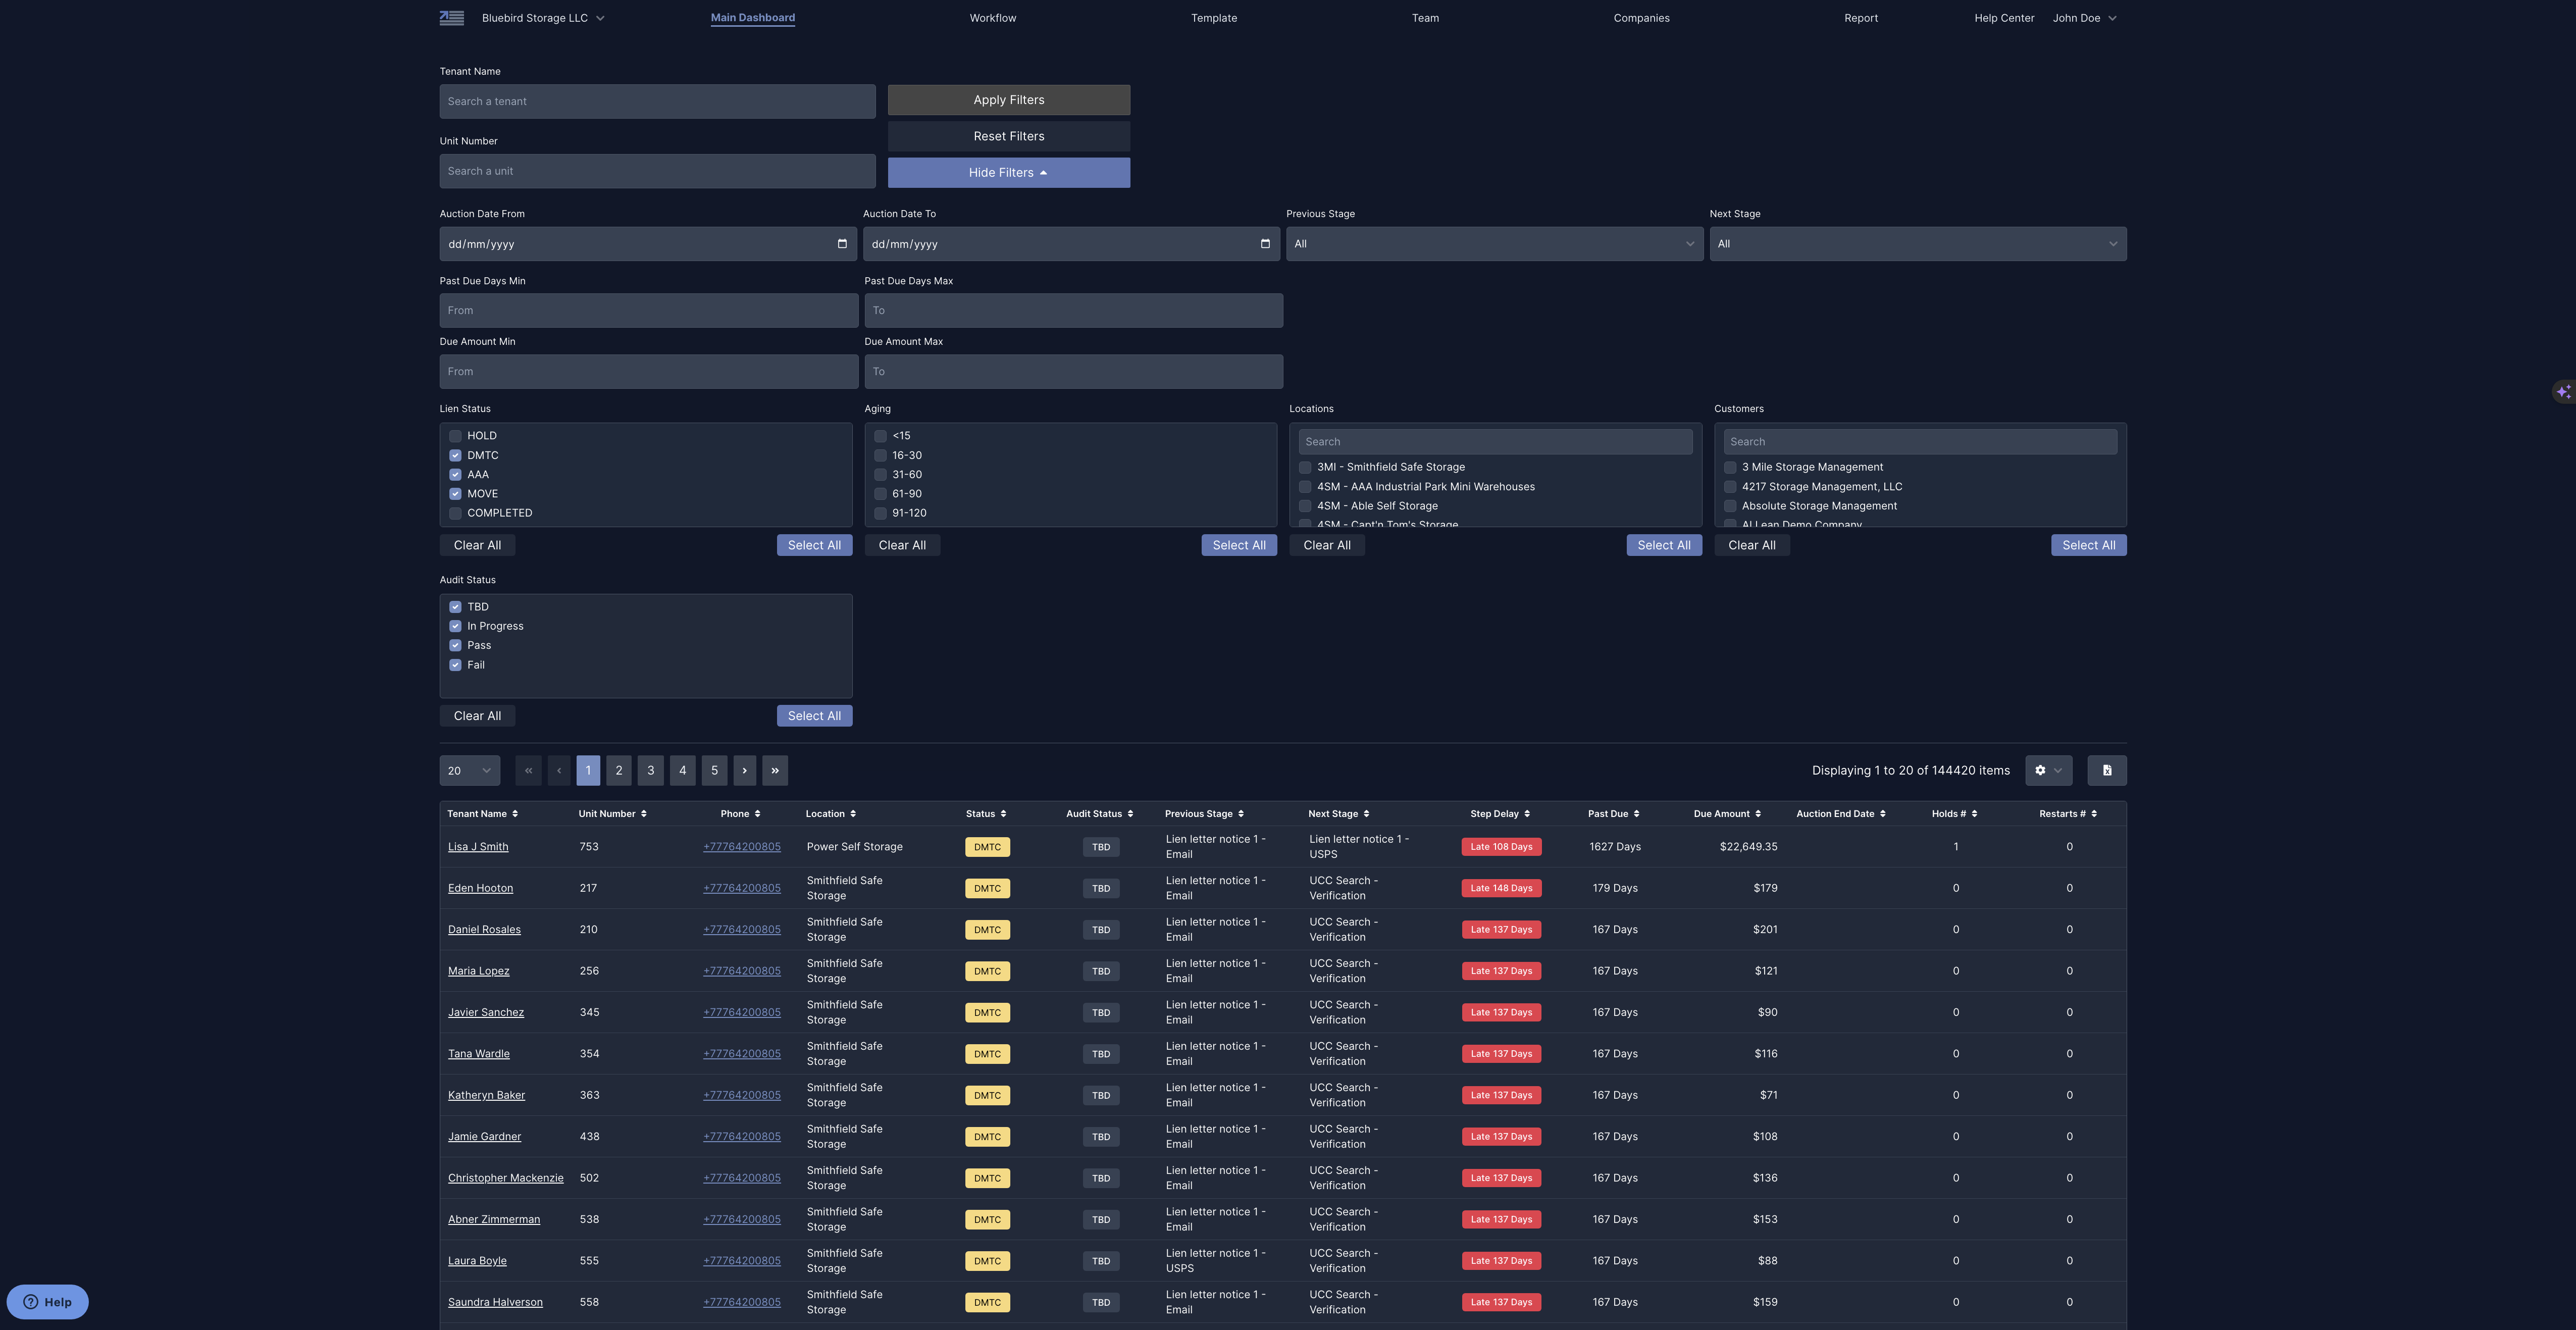The image size is (2576, 1330).
Task: Click the export file icon button
Action: (x=2106, y=770)
